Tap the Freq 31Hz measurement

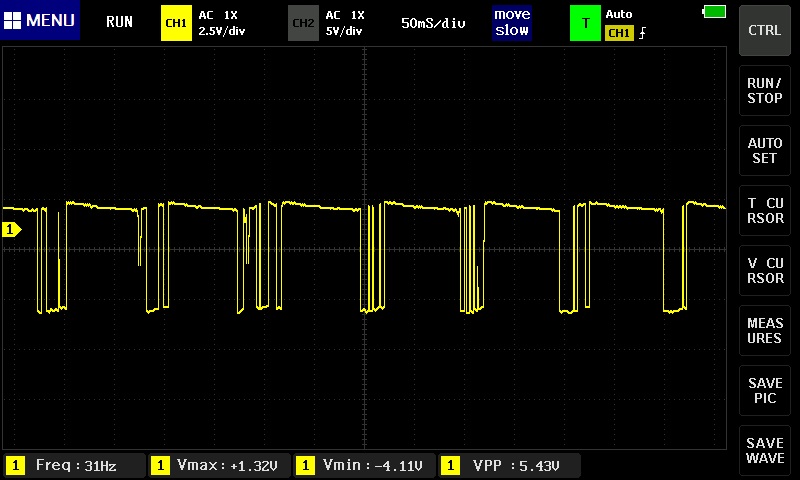76,465
